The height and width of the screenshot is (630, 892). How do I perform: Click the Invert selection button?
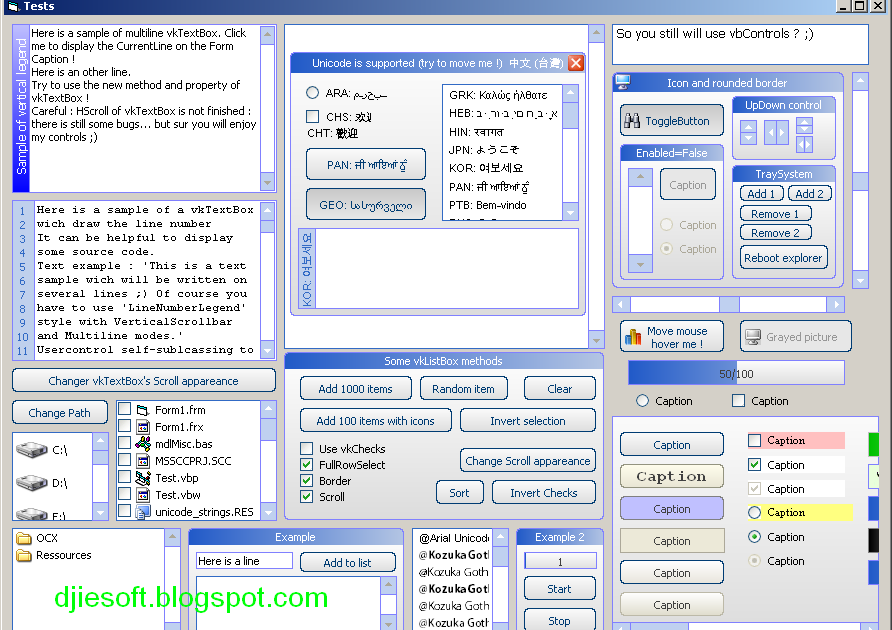pos(528,421)
